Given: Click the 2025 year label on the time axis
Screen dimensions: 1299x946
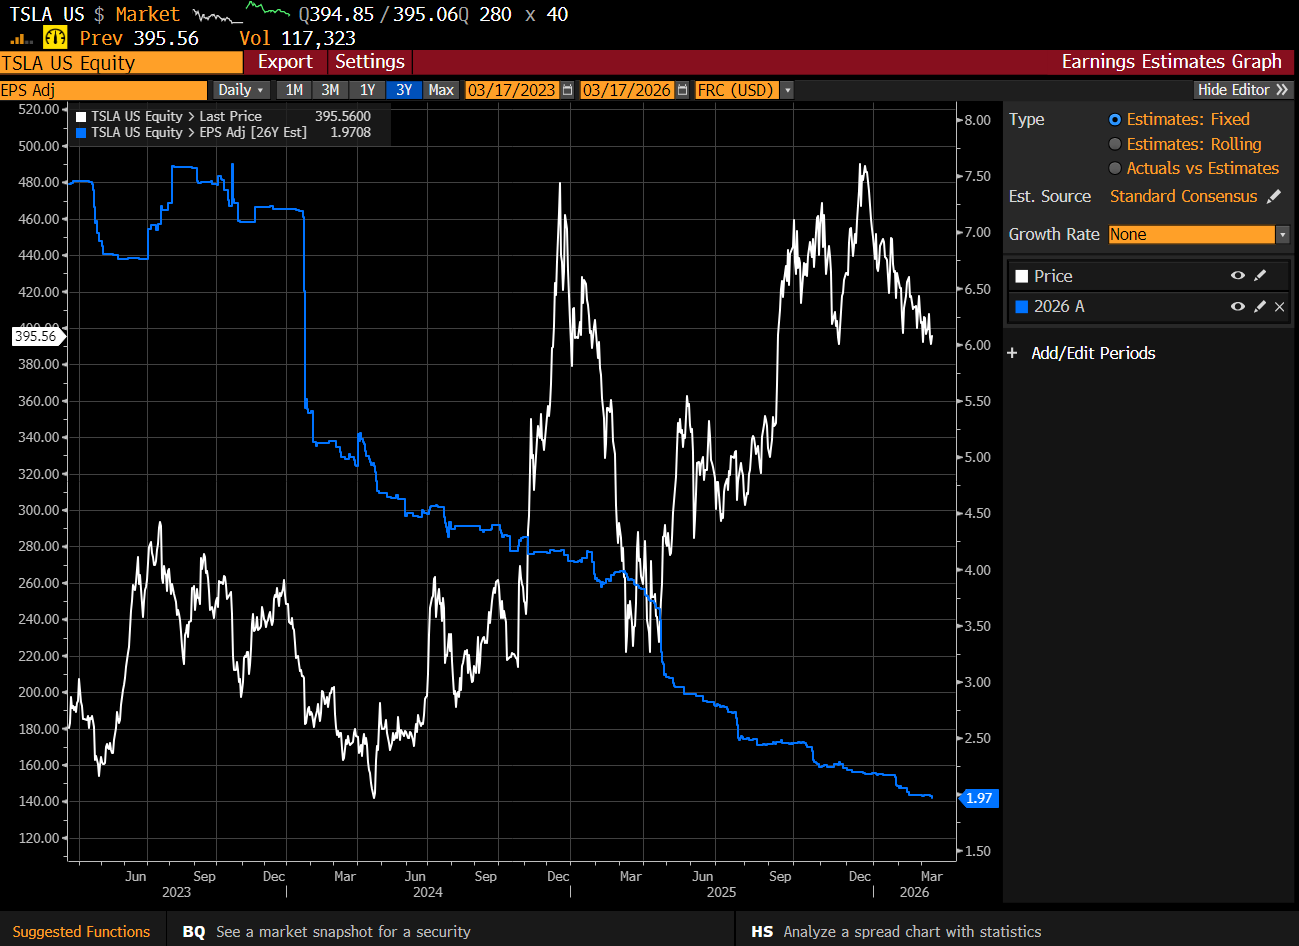Looking at the screenshot, I should pyautogui.click(x=721, y=892).
